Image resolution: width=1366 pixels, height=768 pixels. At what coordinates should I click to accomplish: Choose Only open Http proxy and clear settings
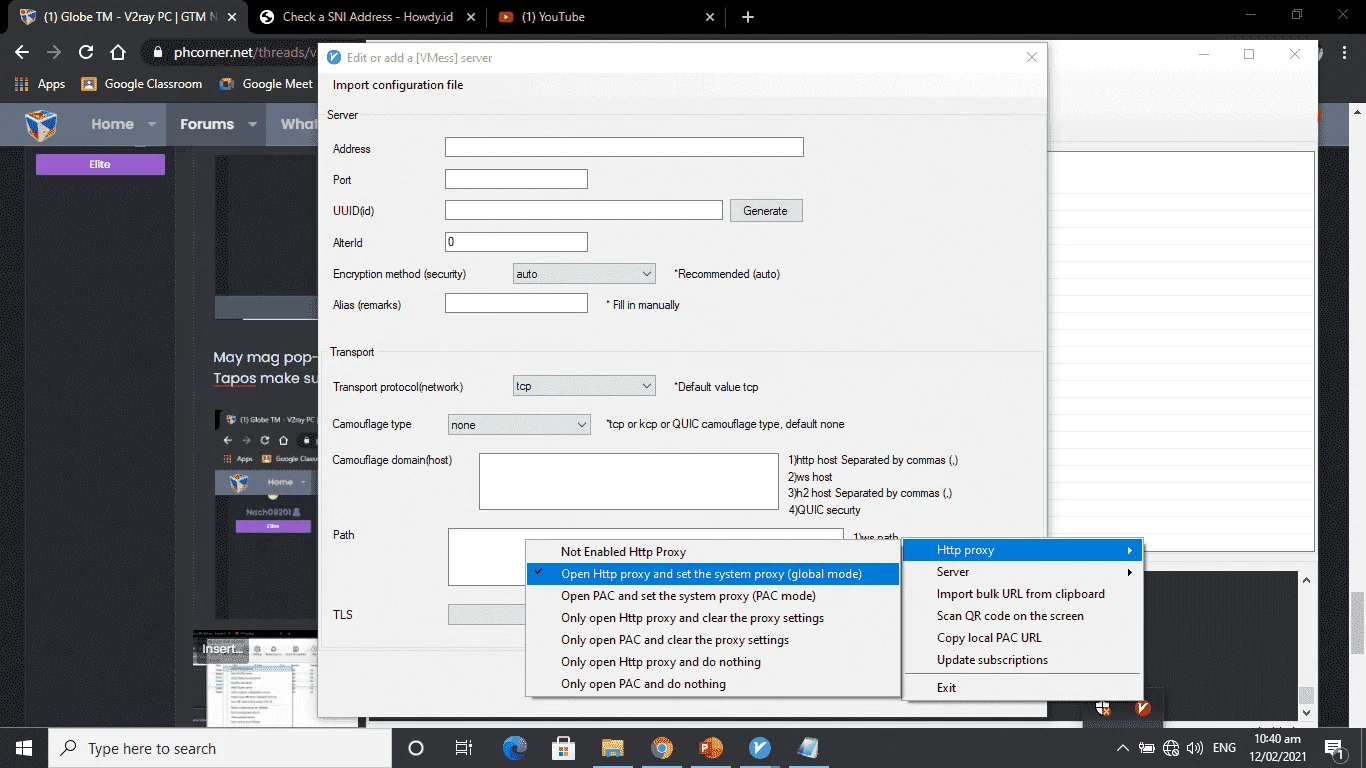coord(713,618)
